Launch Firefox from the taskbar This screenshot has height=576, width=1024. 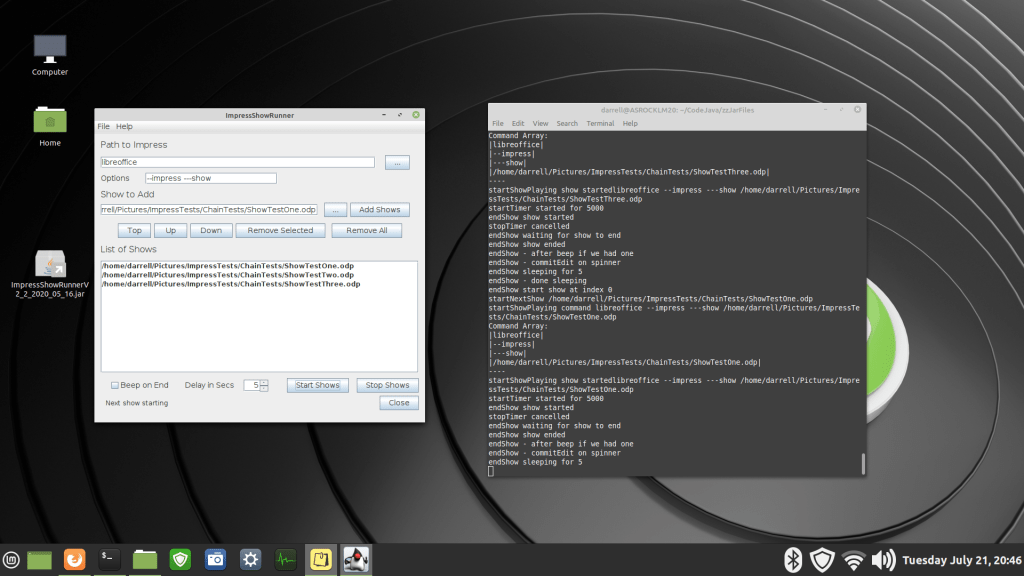[x=74, y=560]
